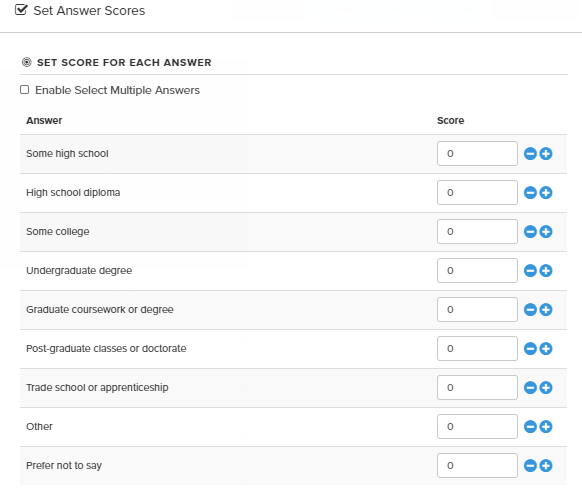Viewport: 582px width, 494px height.
Task: Add row after Trade school or apprenticeship
Action: 546,387
